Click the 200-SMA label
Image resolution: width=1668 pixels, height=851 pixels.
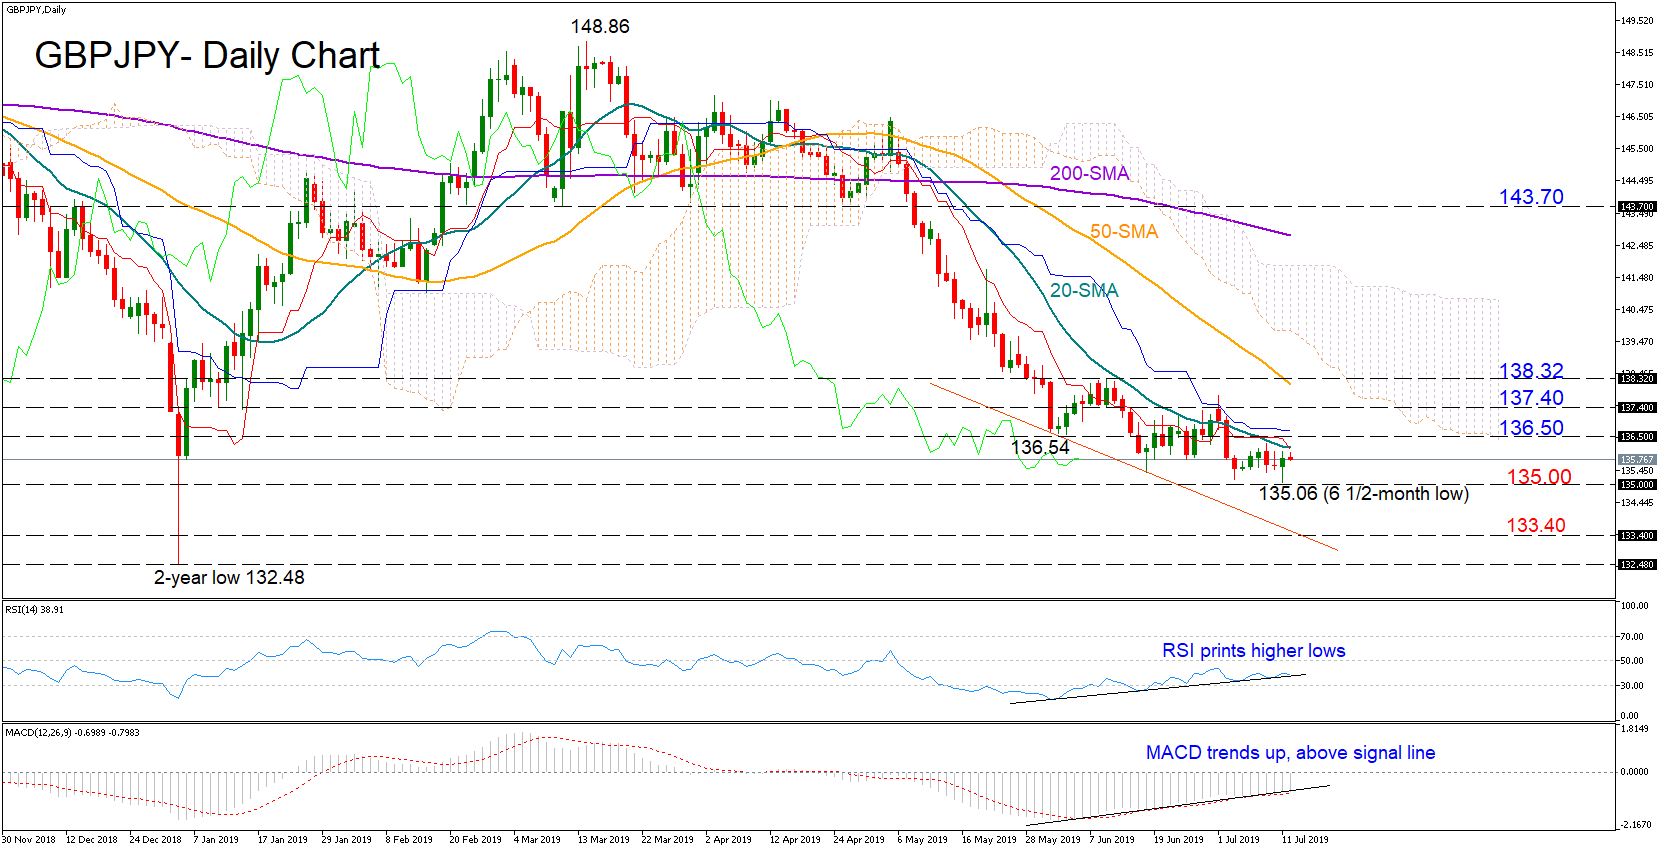click(1089, 173)
